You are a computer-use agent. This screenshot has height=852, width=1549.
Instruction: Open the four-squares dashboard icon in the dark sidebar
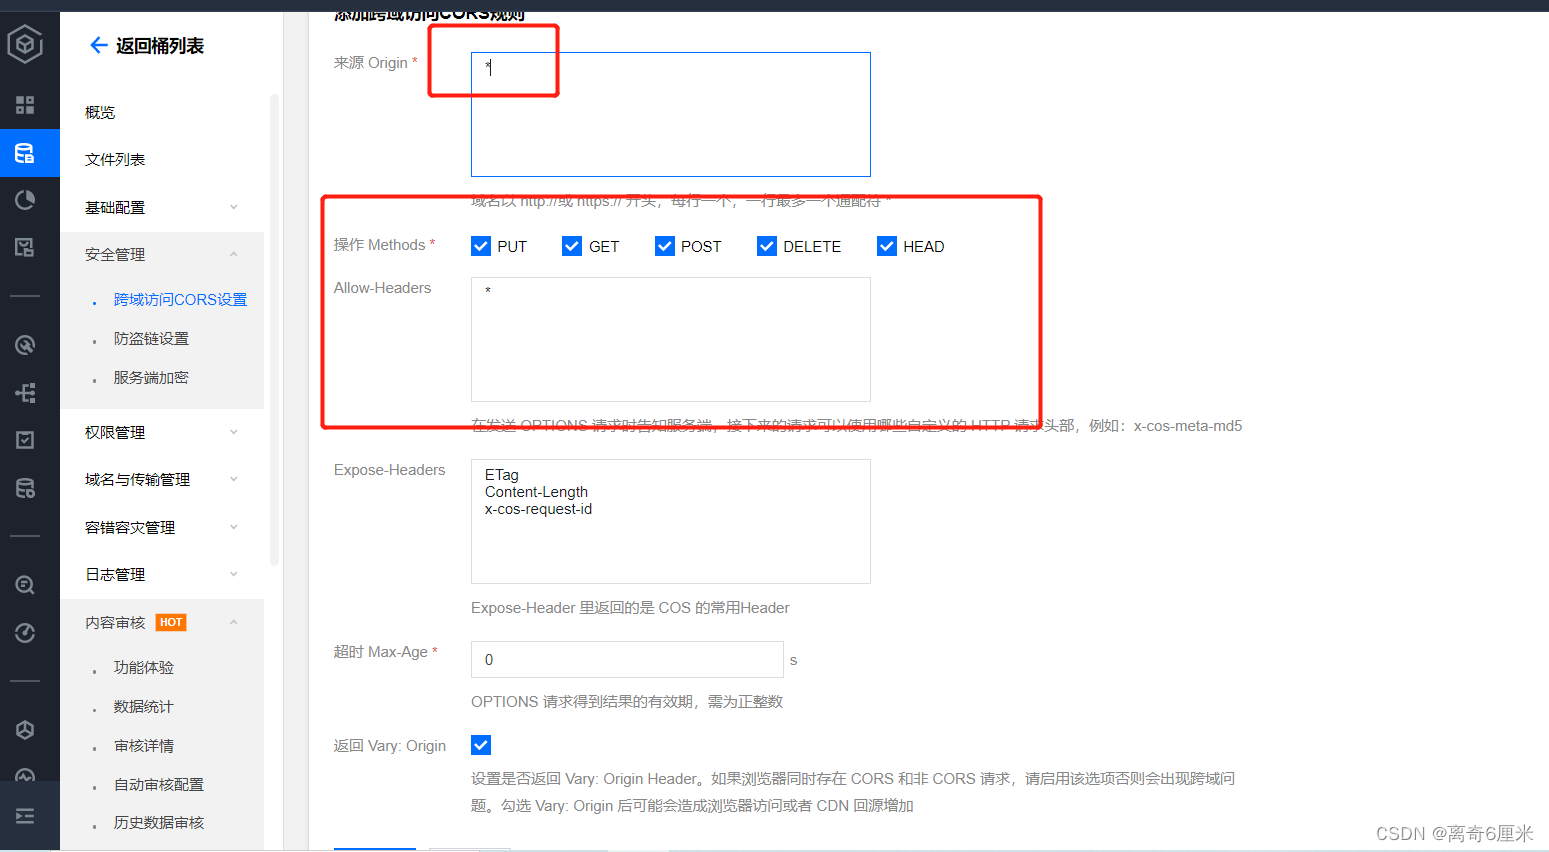click(25, 105)
